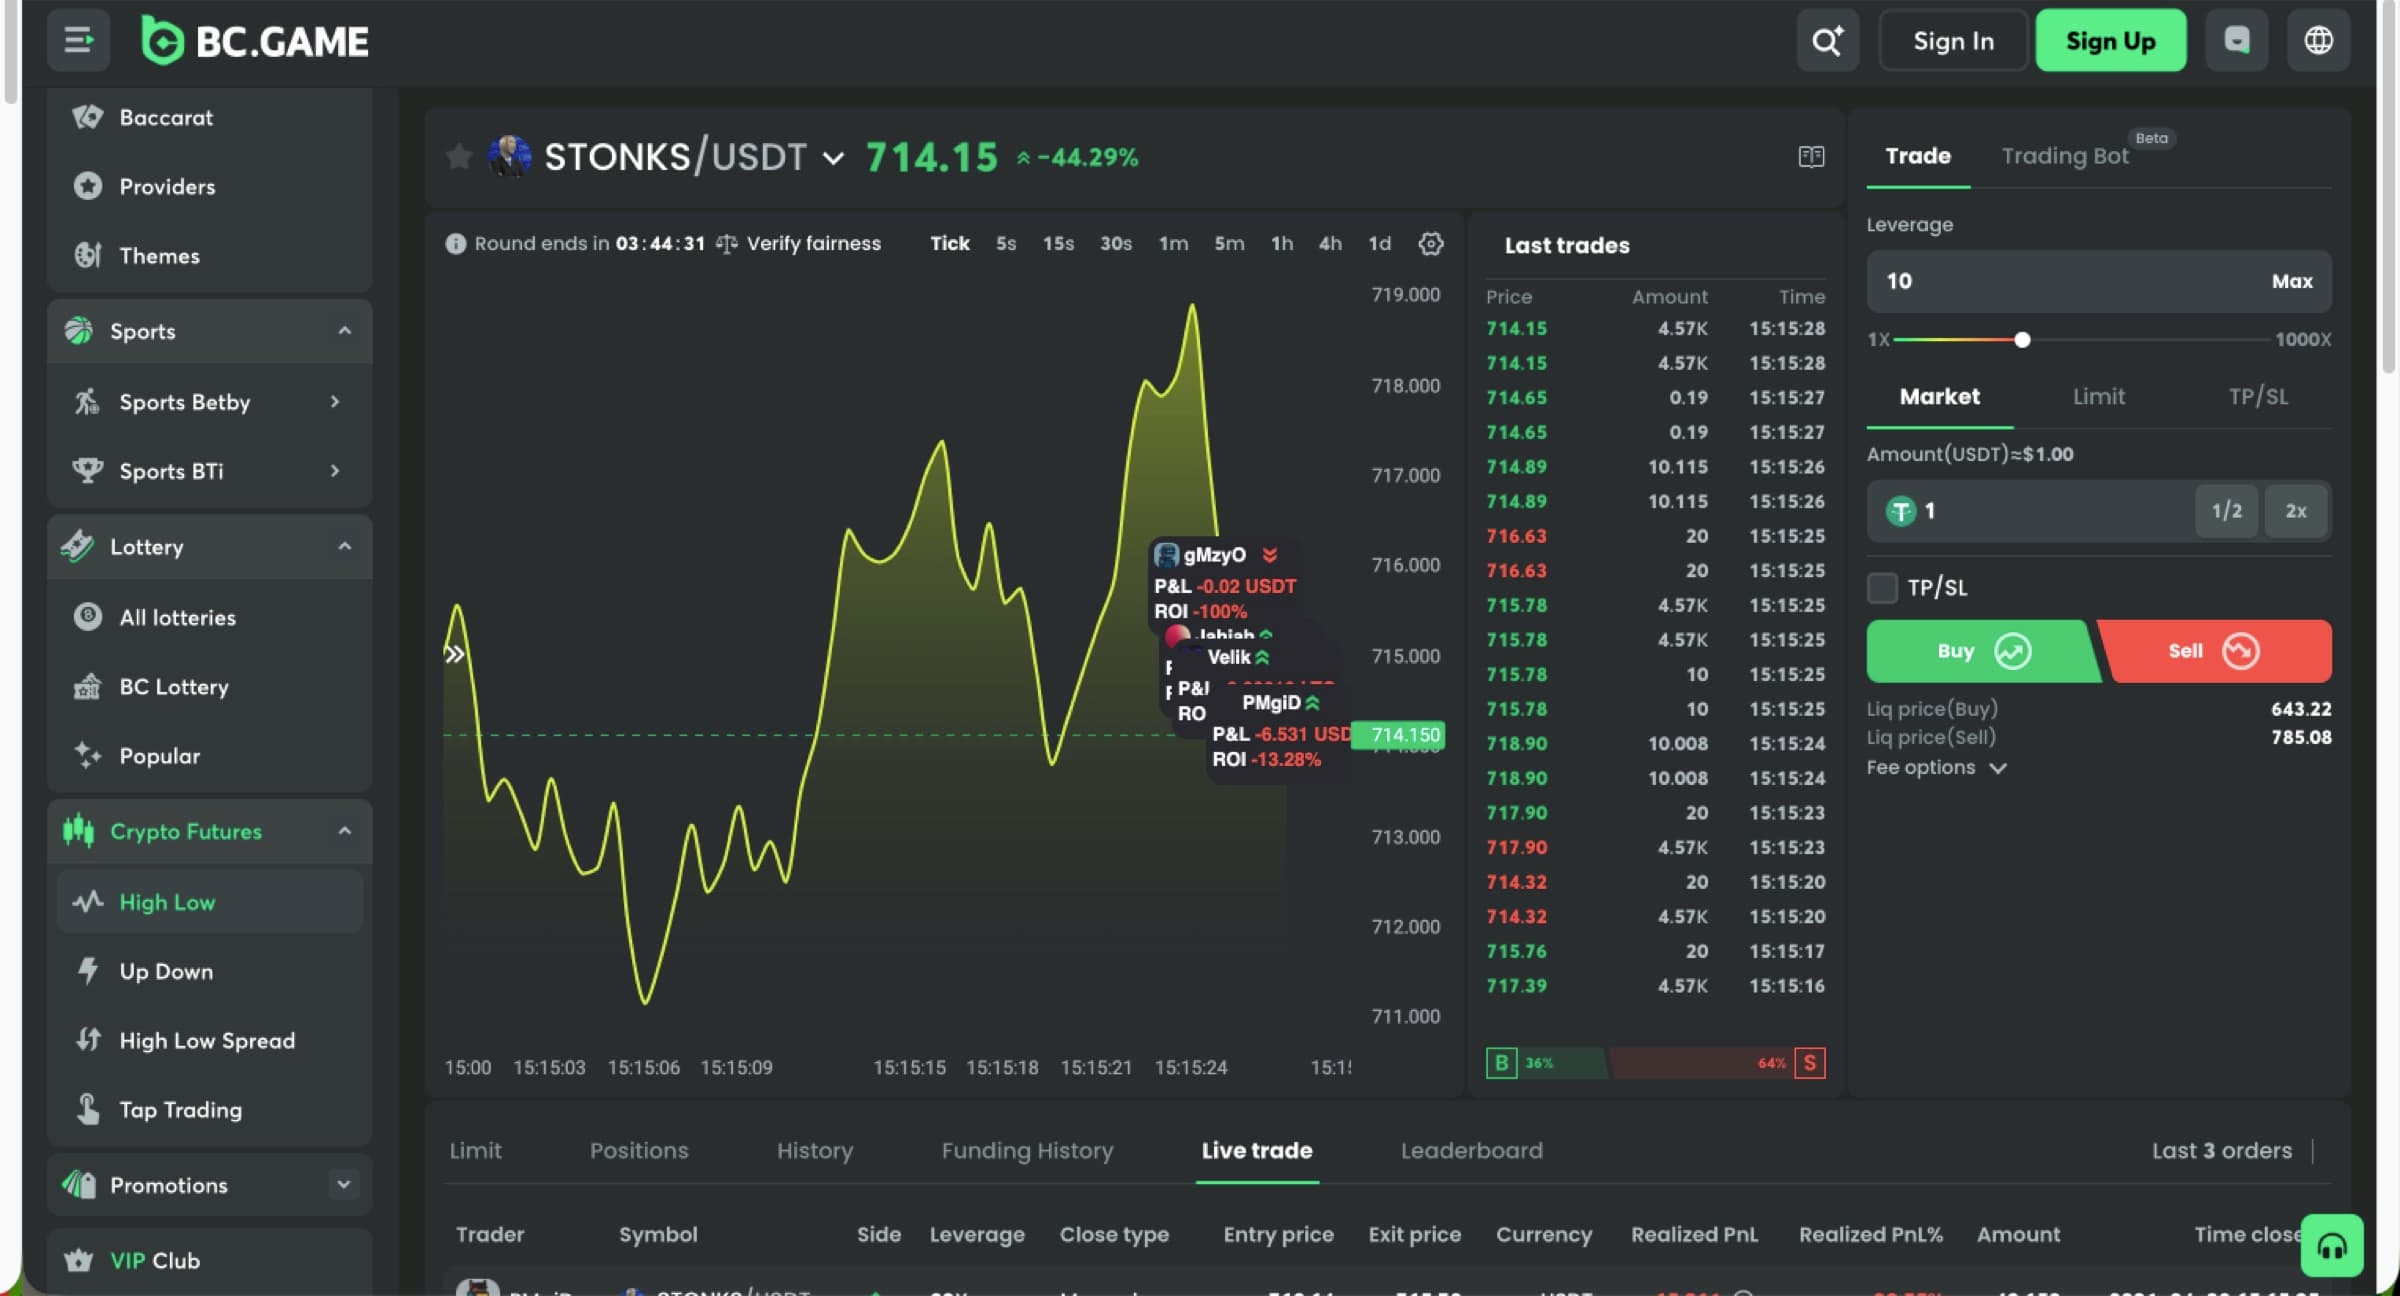2400x1296 pixels.
Task: Click the 1000X end of leverage slider
Action: [x=2302, y=340]
